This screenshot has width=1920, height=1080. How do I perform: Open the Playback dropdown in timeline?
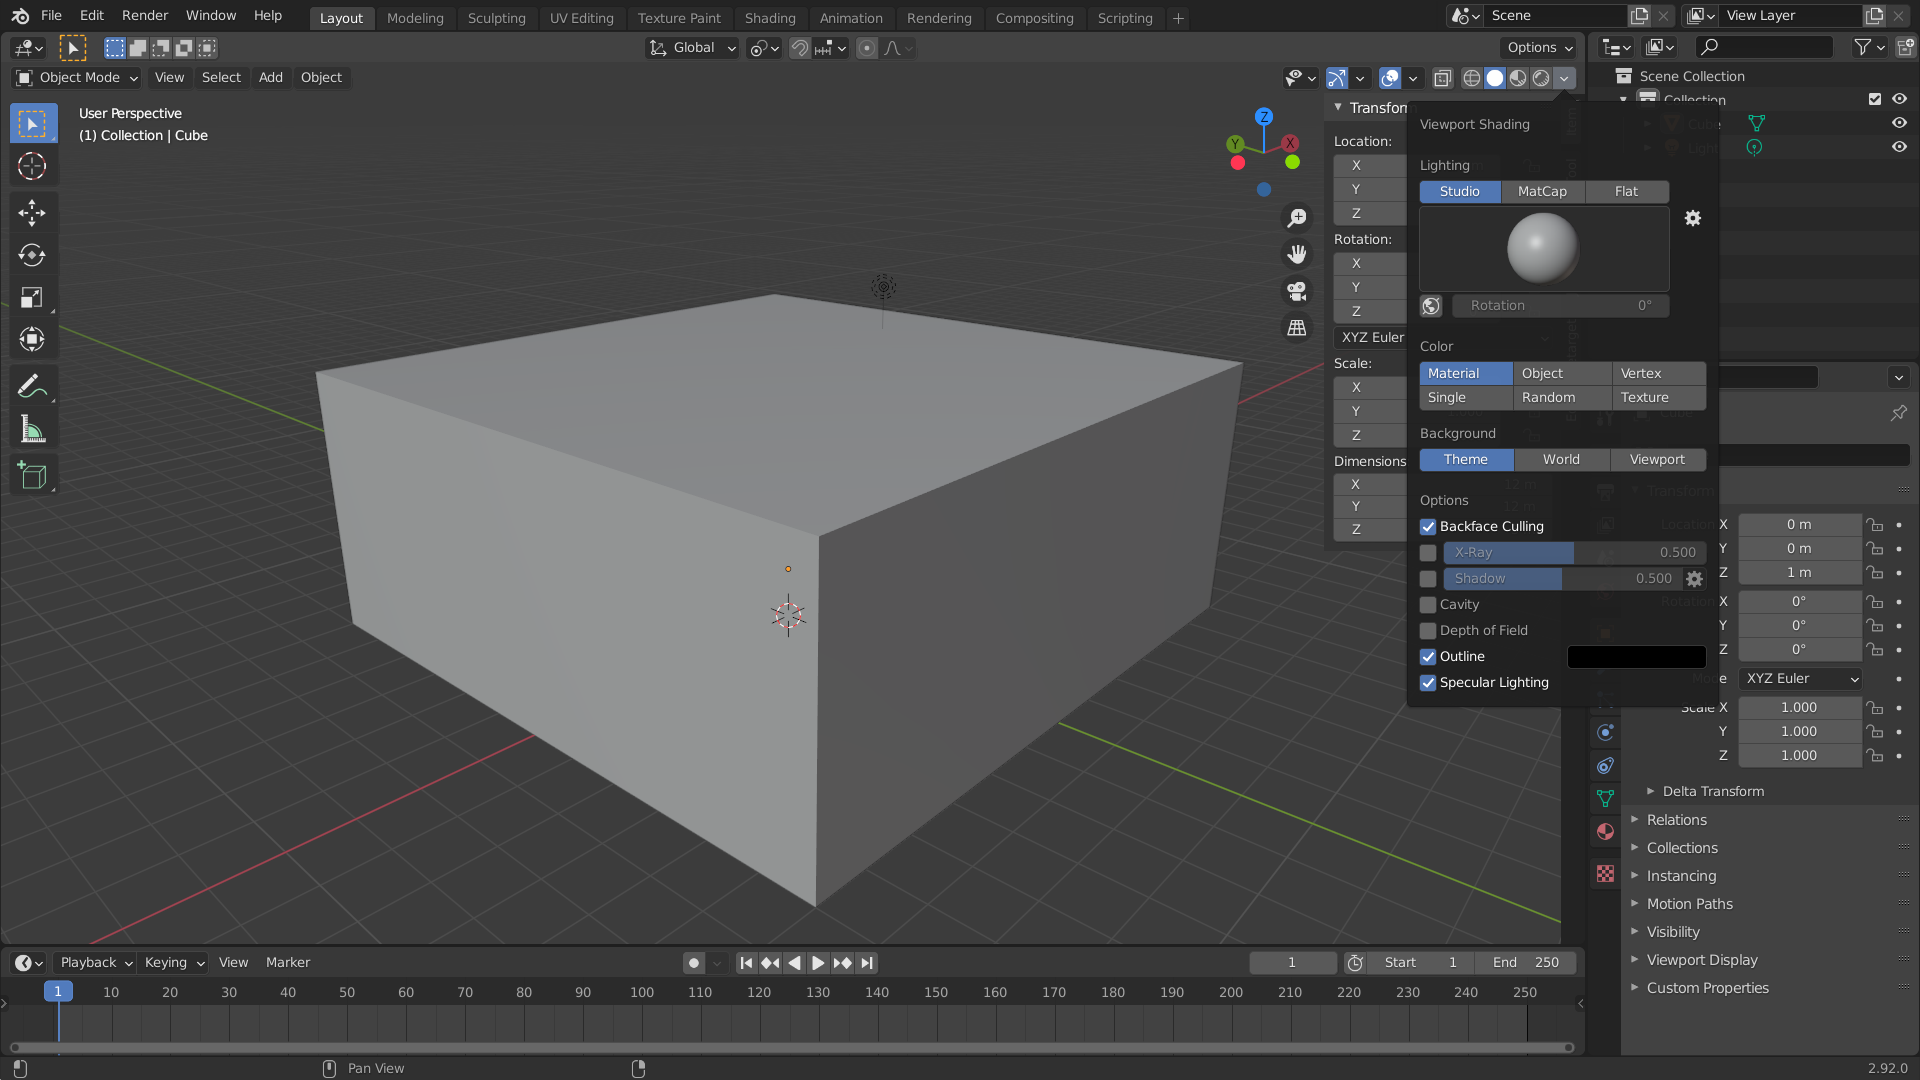click(x=95, y=963)
